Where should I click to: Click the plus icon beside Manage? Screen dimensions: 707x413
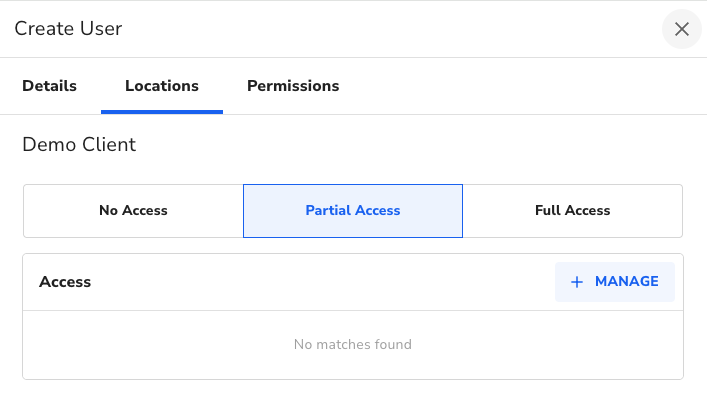point(577,282)
